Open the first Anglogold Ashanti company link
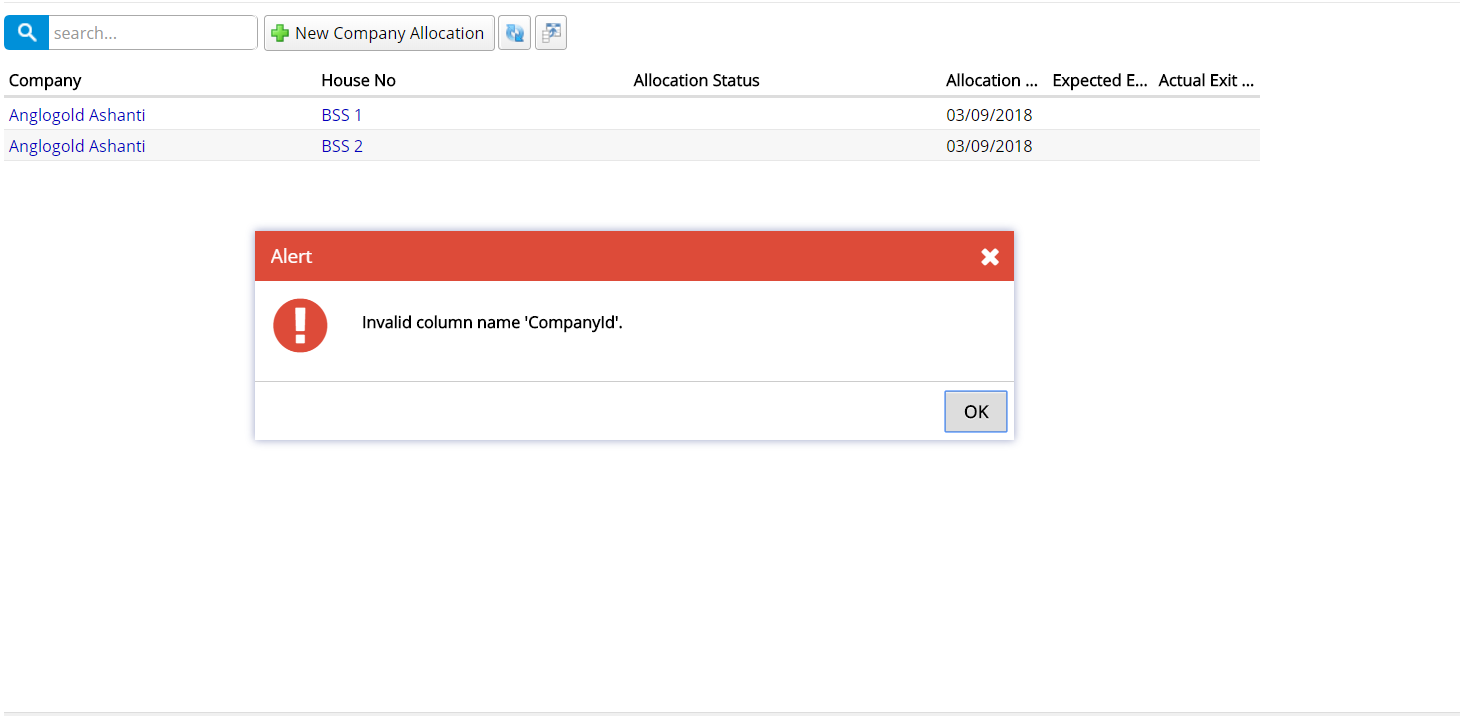1460x716 pixels. click(x=77, y=114)
